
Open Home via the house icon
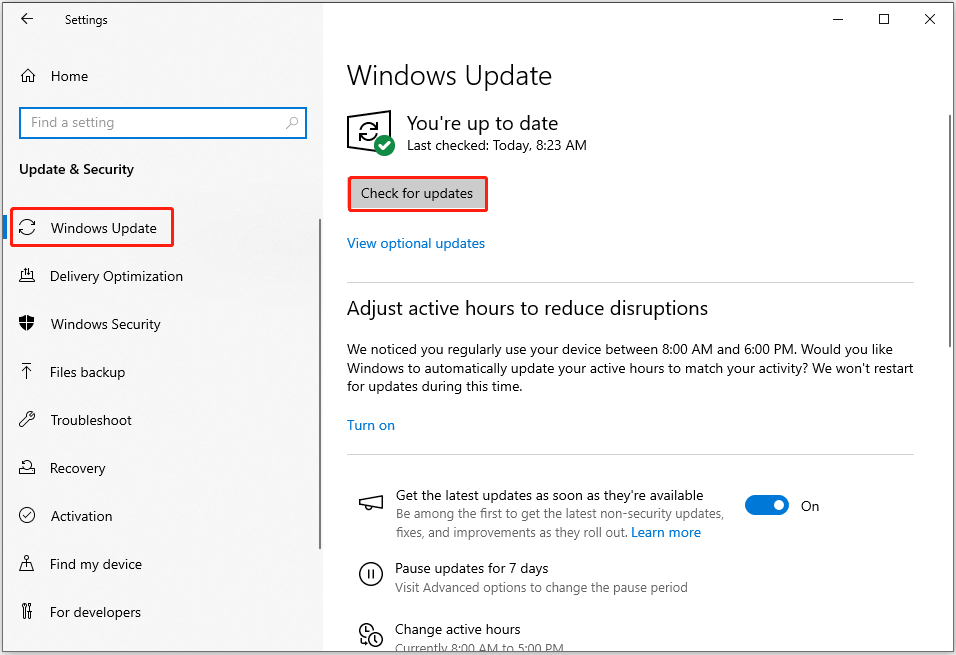(x=28, y=76)
